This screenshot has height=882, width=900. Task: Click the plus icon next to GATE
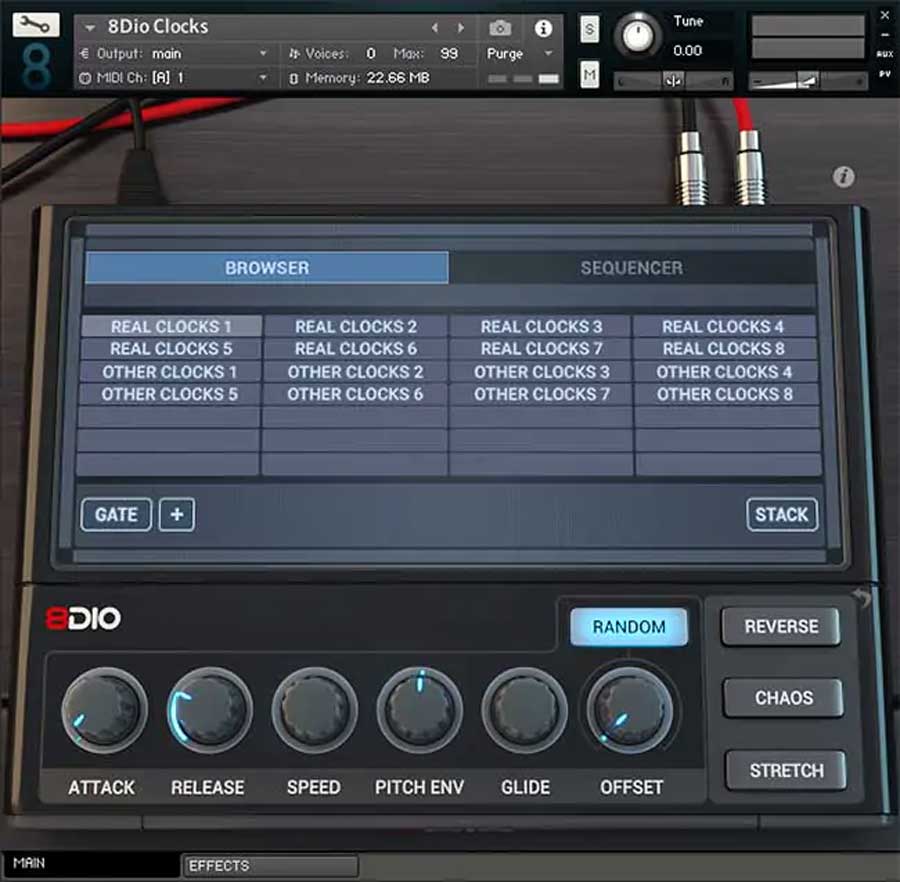[177, 514]
